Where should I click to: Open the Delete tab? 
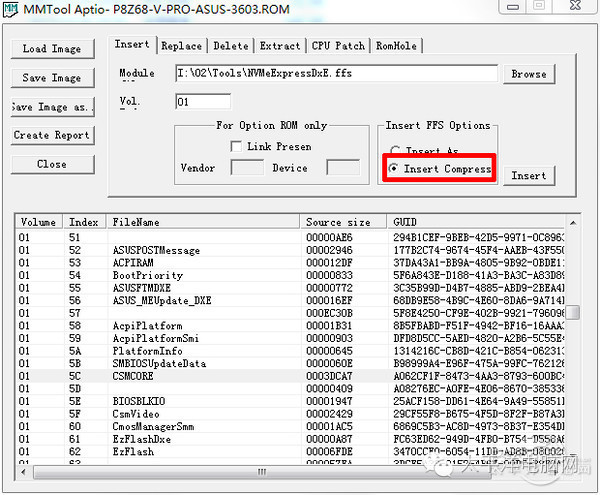230,46
